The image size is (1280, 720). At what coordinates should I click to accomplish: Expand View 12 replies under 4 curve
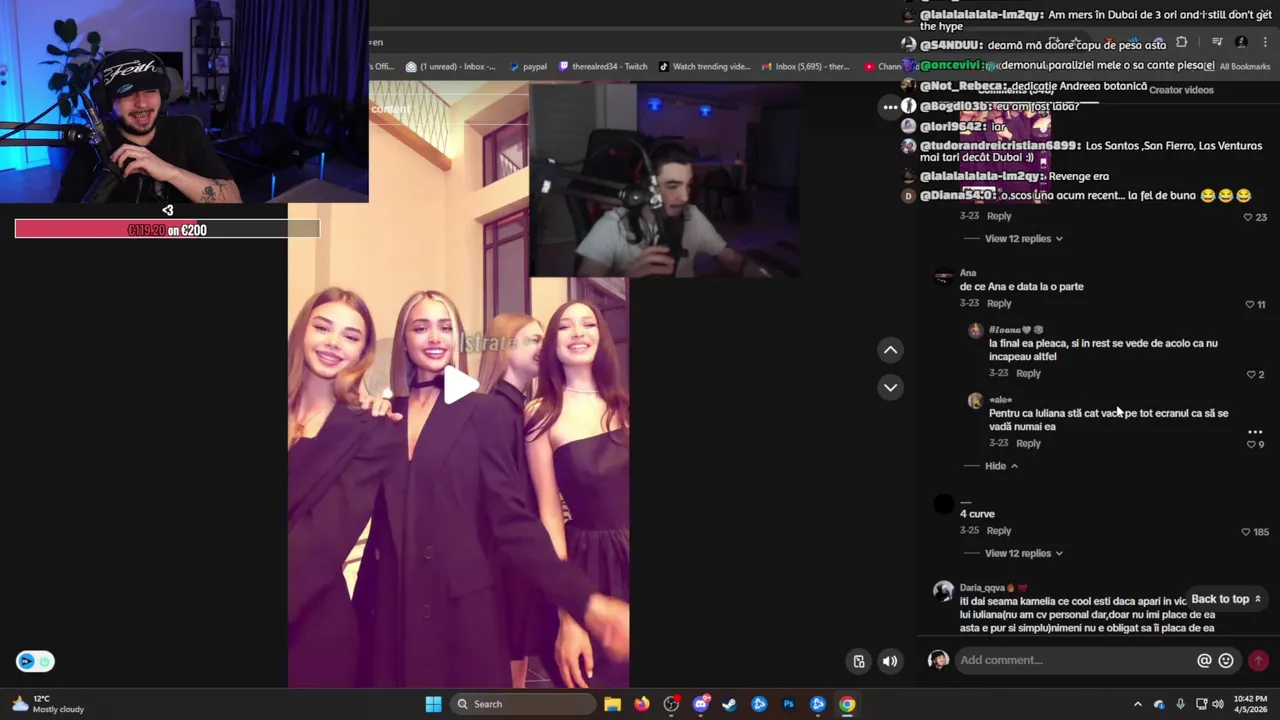tap(1023, 553)
